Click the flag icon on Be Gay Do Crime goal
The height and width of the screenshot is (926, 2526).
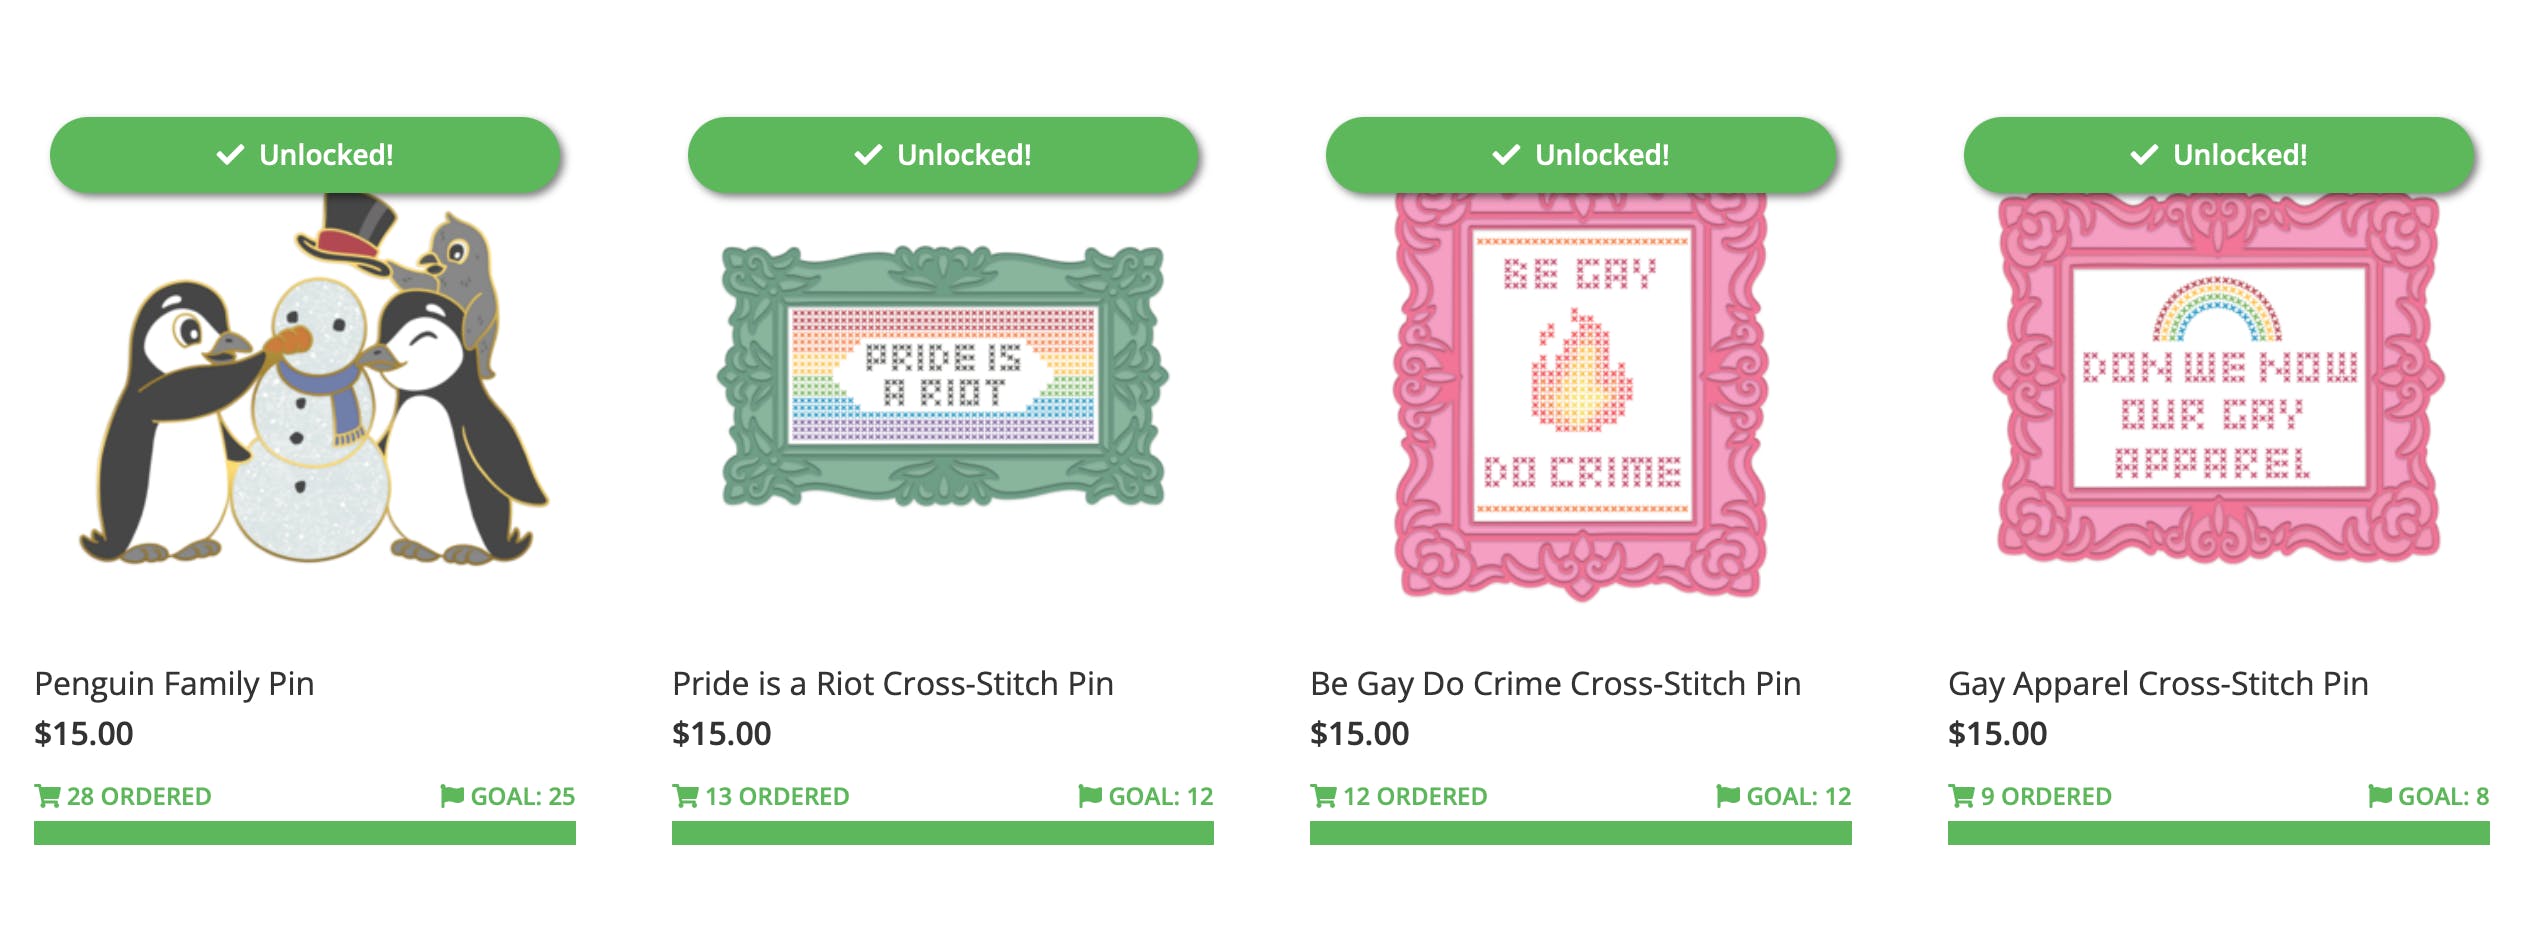pyautogui.click(x=1728, y=796)
